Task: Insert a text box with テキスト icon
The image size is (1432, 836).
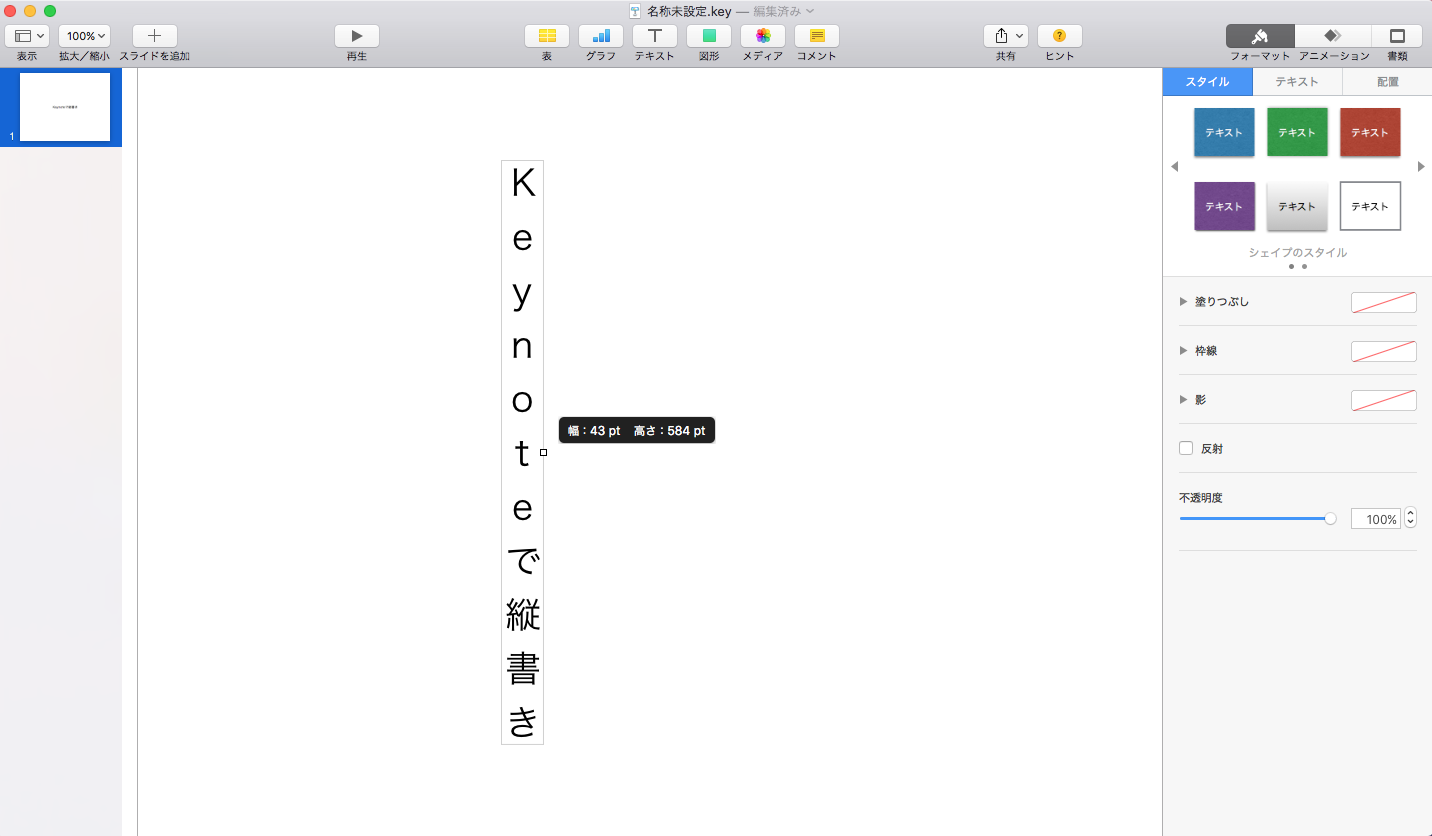Action: tap(654, 36)
